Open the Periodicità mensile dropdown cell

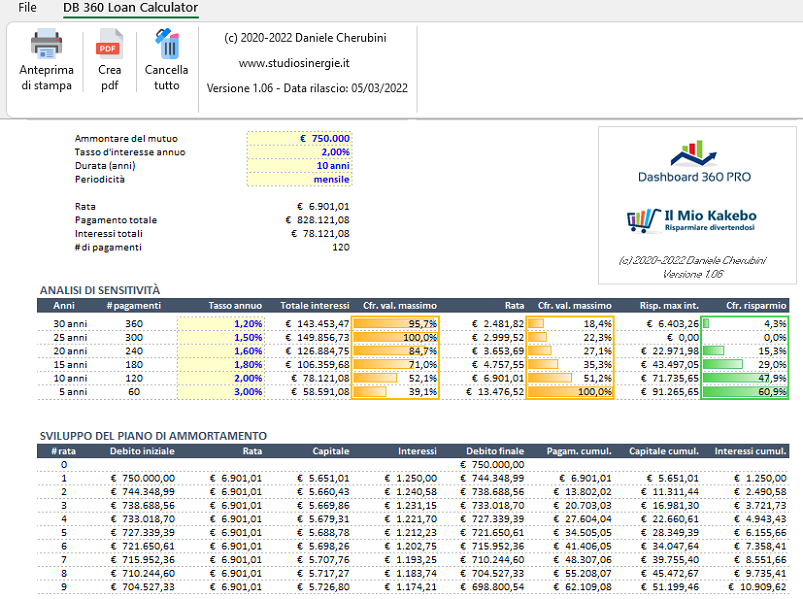300,179
